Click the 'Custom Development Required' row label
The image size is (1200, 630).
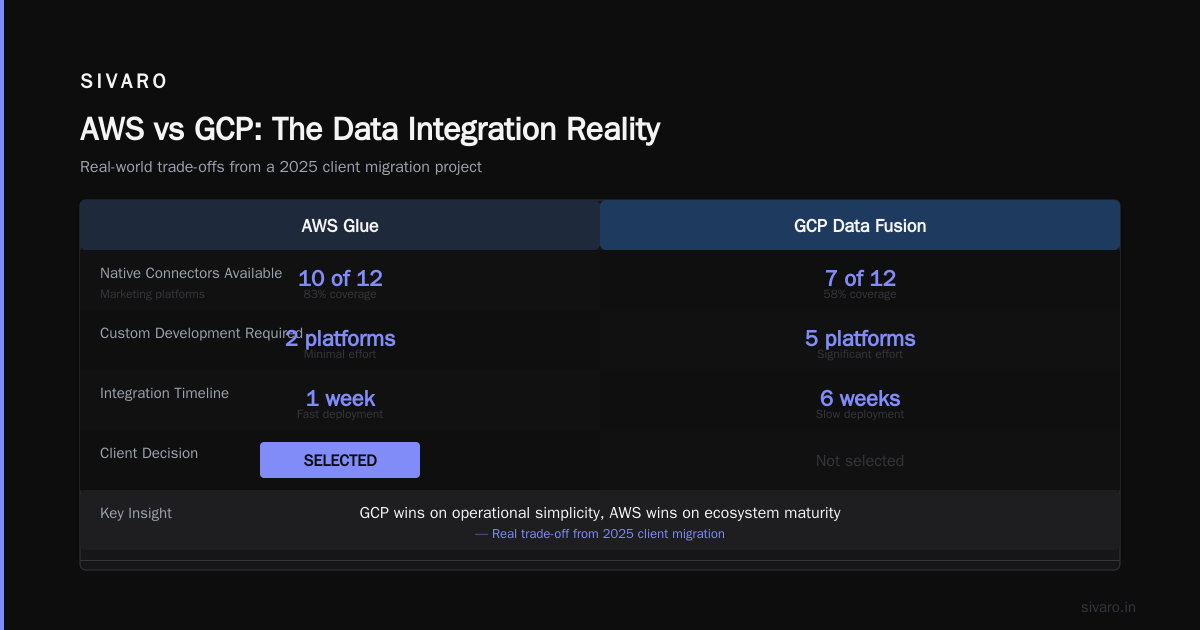201,333
